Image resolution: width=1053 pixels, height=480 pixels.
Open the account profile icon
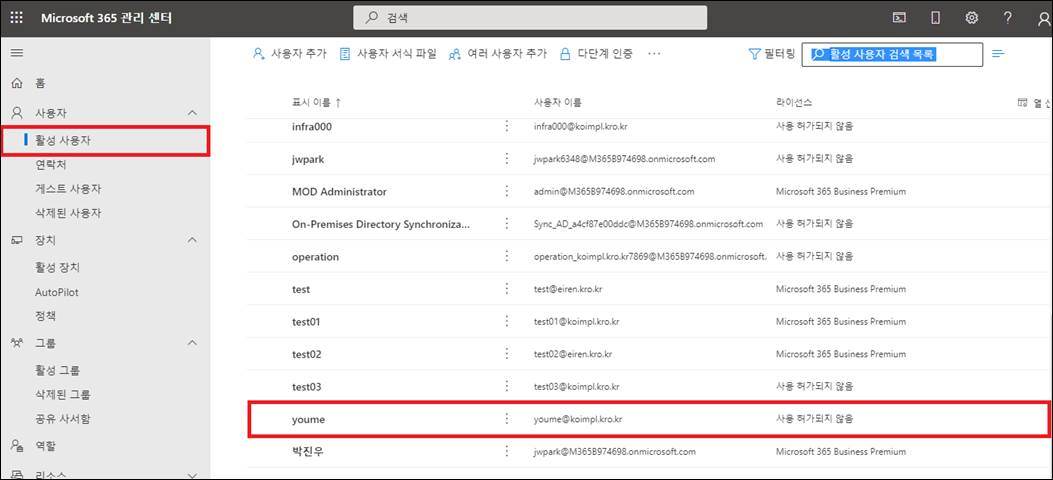1044,19
